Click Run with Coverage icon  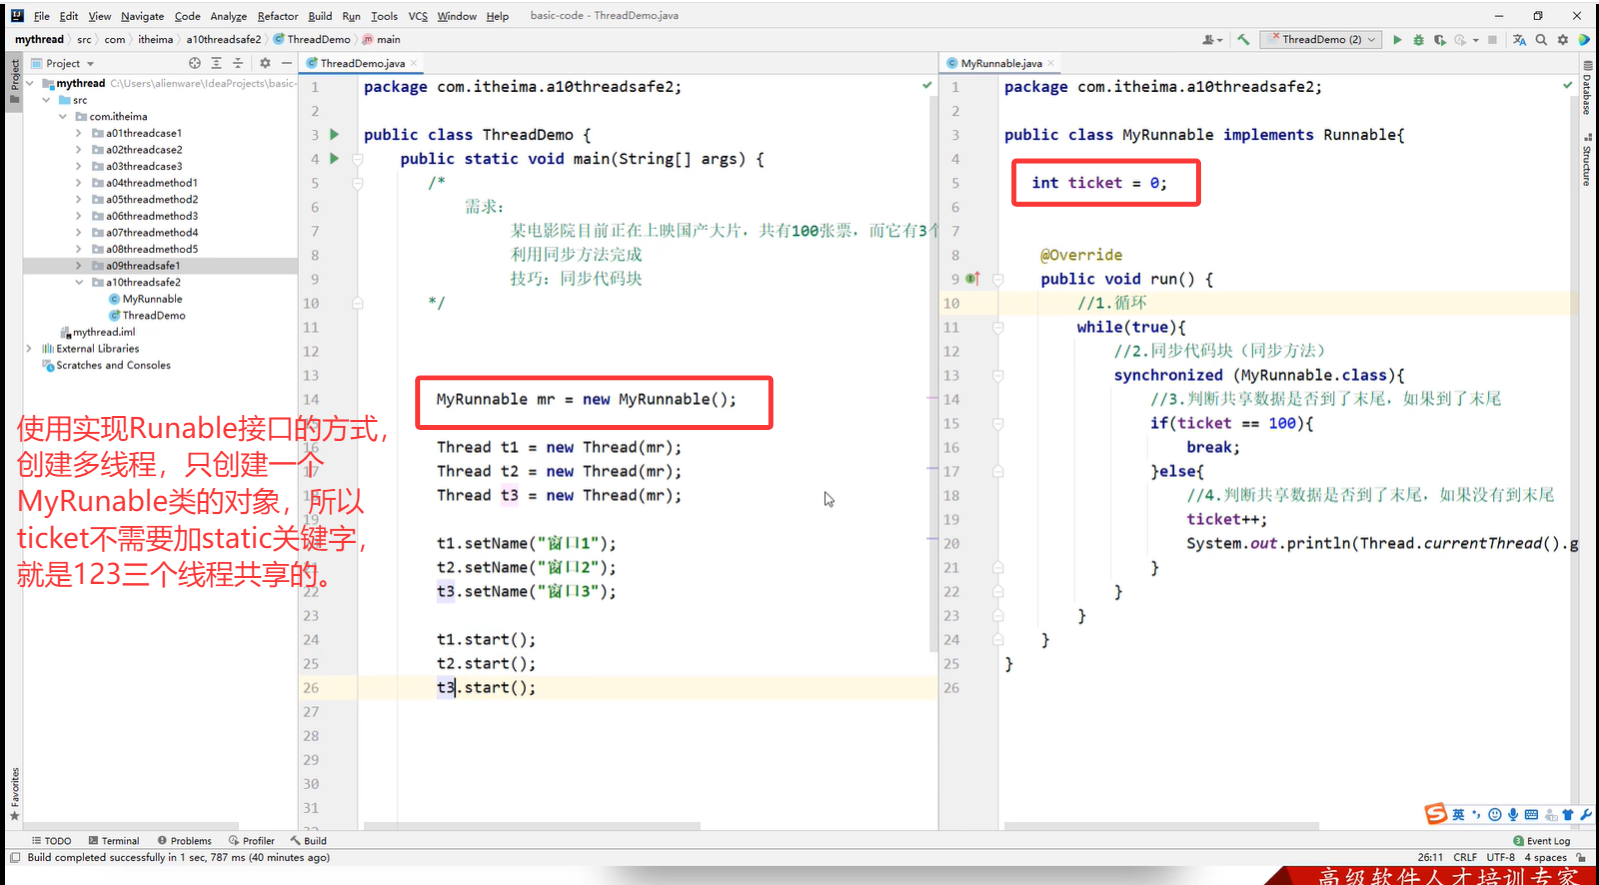[1440, 40]
